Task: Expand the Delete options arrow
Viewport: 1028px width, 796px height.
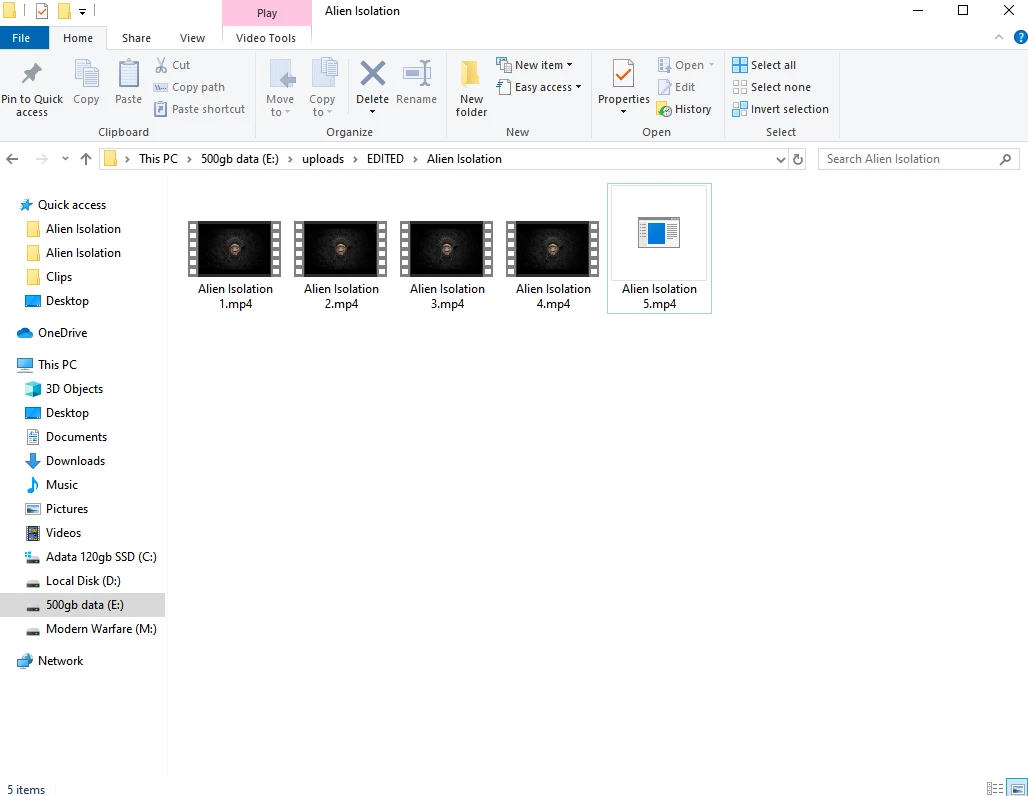Action: (372, 112)
